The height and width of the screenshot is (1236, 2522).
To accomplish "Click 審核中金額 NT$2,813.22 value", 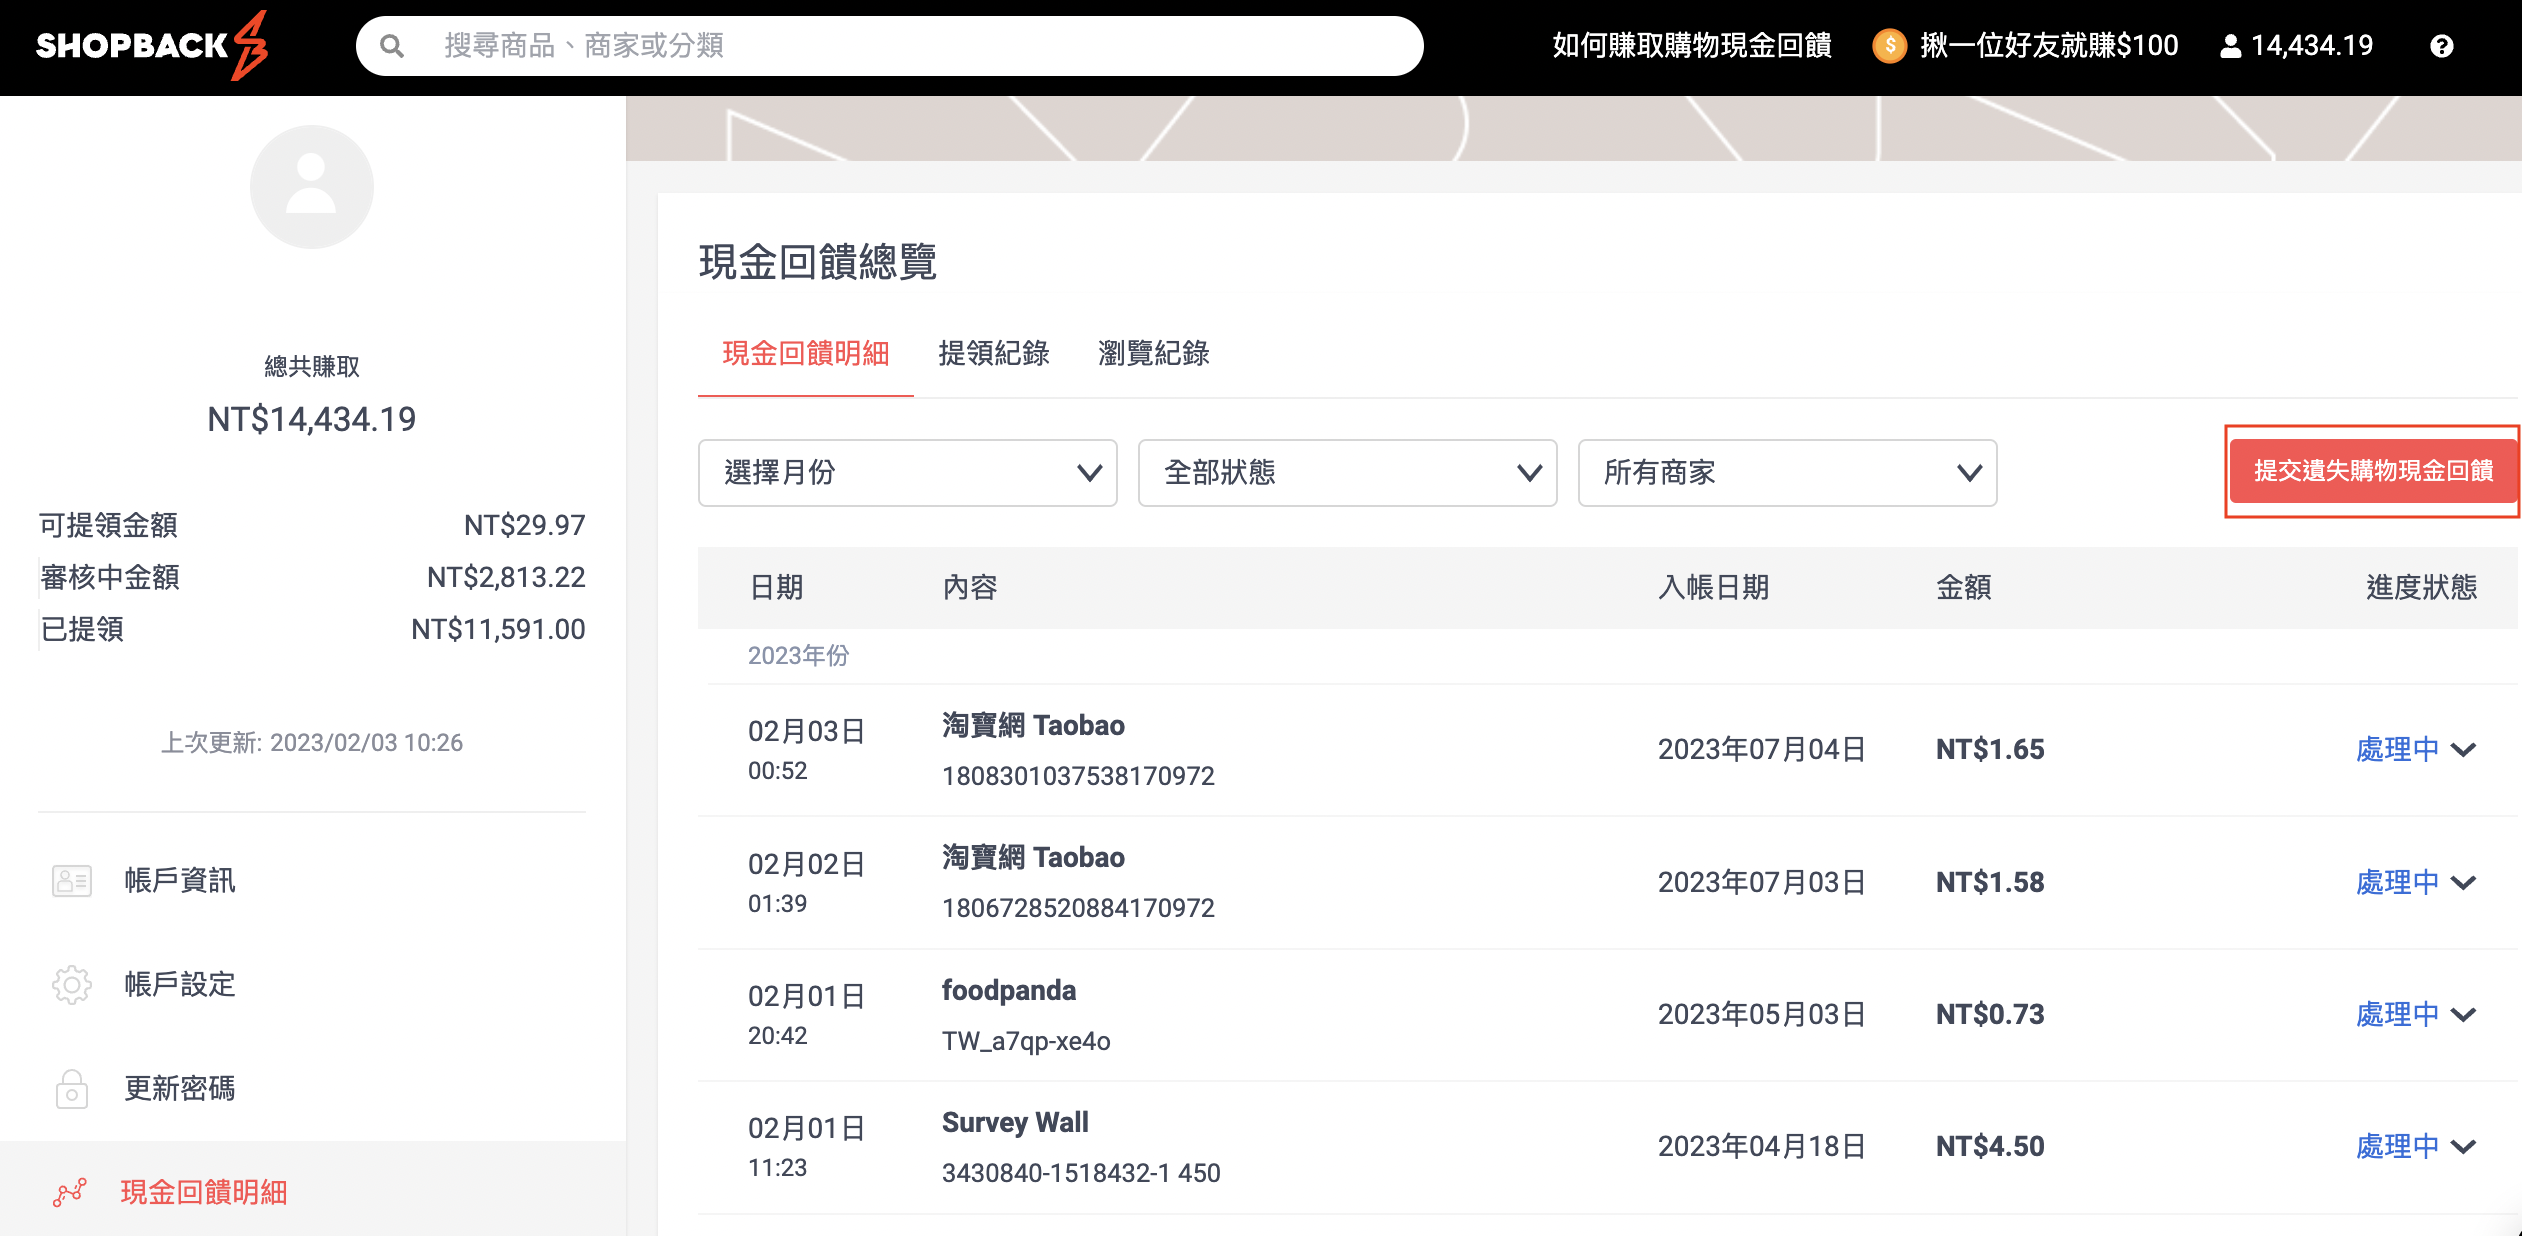I will tap(506, 577).
